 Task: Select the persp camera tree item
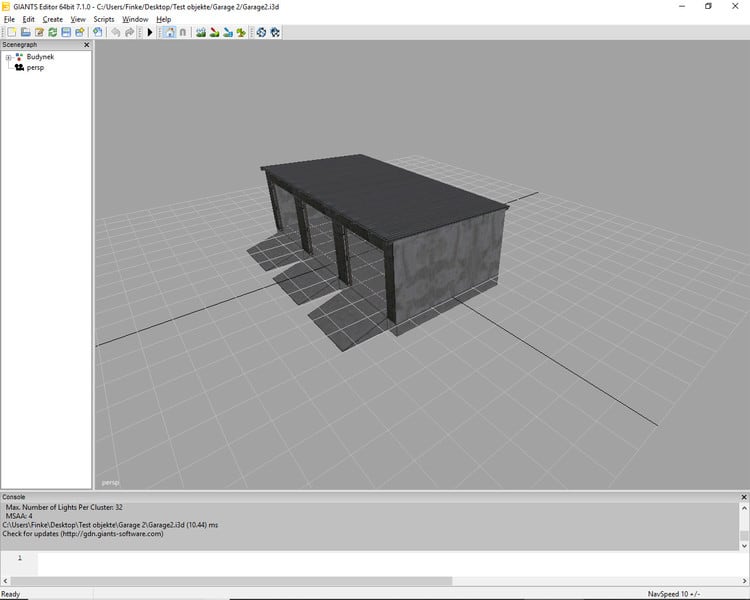pyautogui.click(x=35, y=68)
